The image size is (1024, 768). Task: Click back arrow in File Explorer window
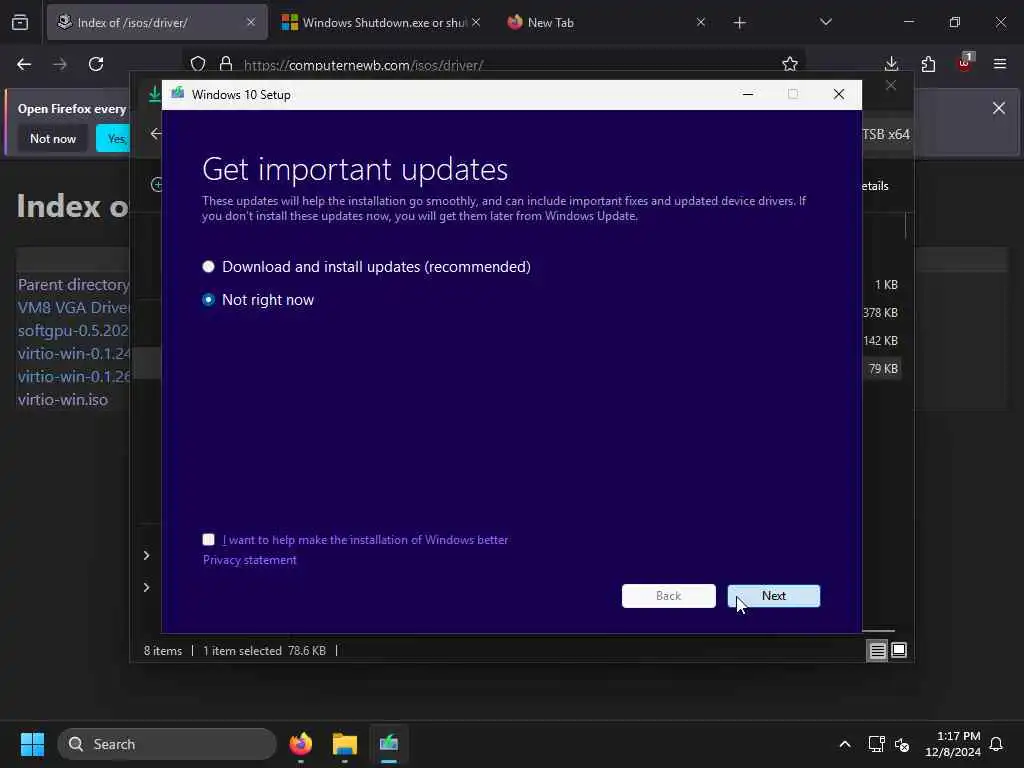click(x=155, y=134)
